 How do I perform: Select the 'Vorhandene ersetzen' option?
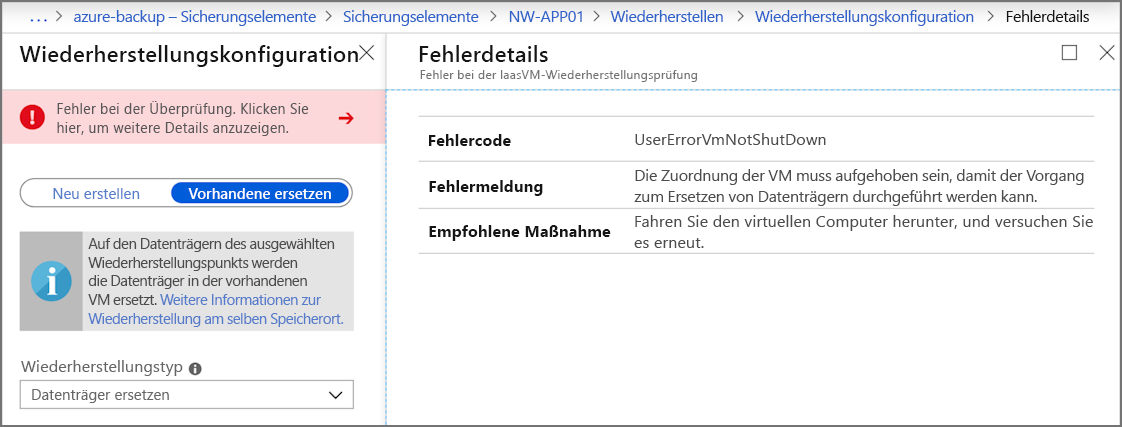point(260,193)
